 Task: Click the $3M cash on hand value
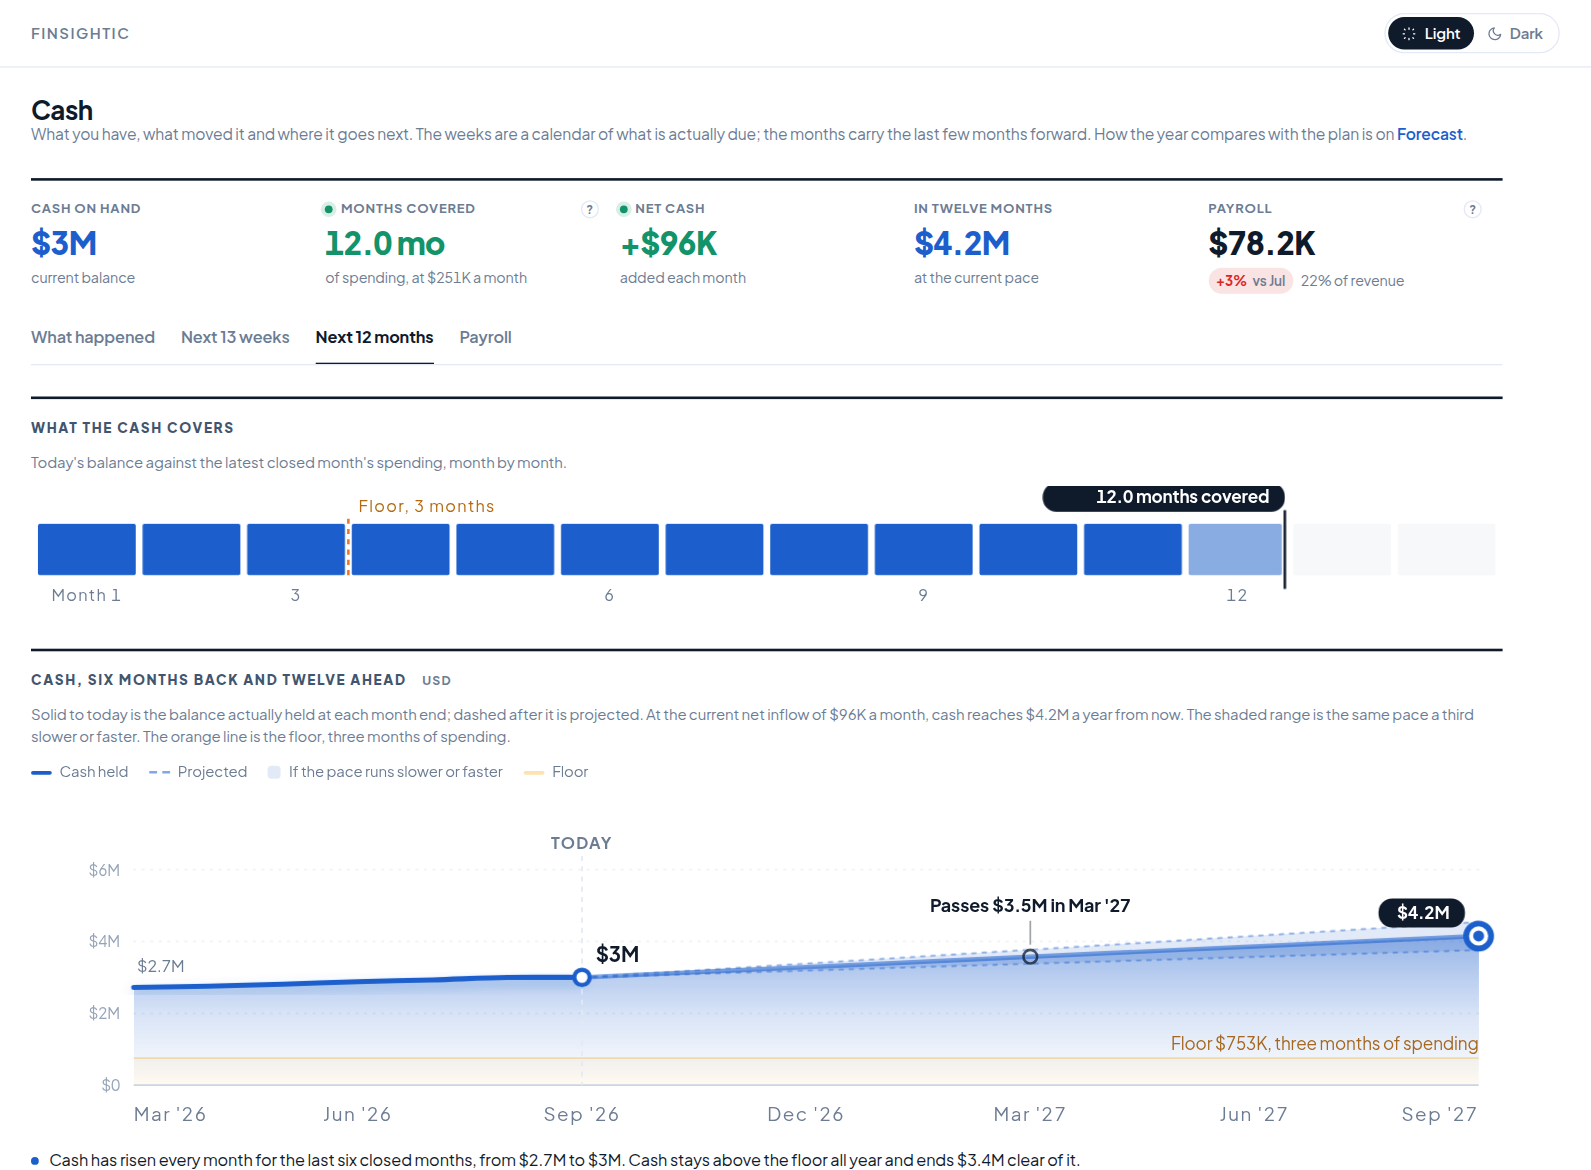(x=64, y=243)
